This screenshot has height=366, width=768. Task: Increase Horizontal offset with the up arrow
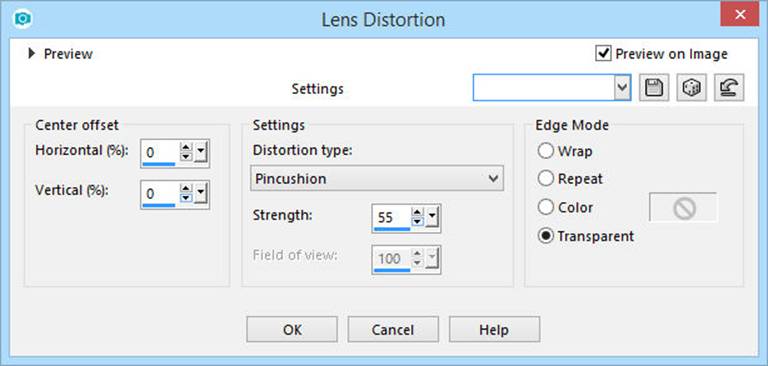coord(185,148)
